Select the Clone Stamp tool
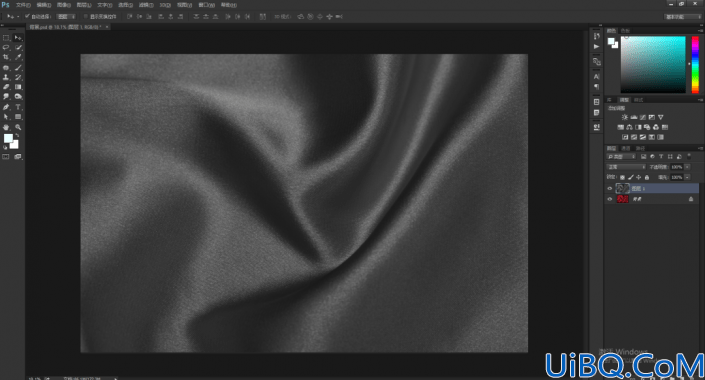The height and width of the screenshot is (380, 705). click(6, 77)
